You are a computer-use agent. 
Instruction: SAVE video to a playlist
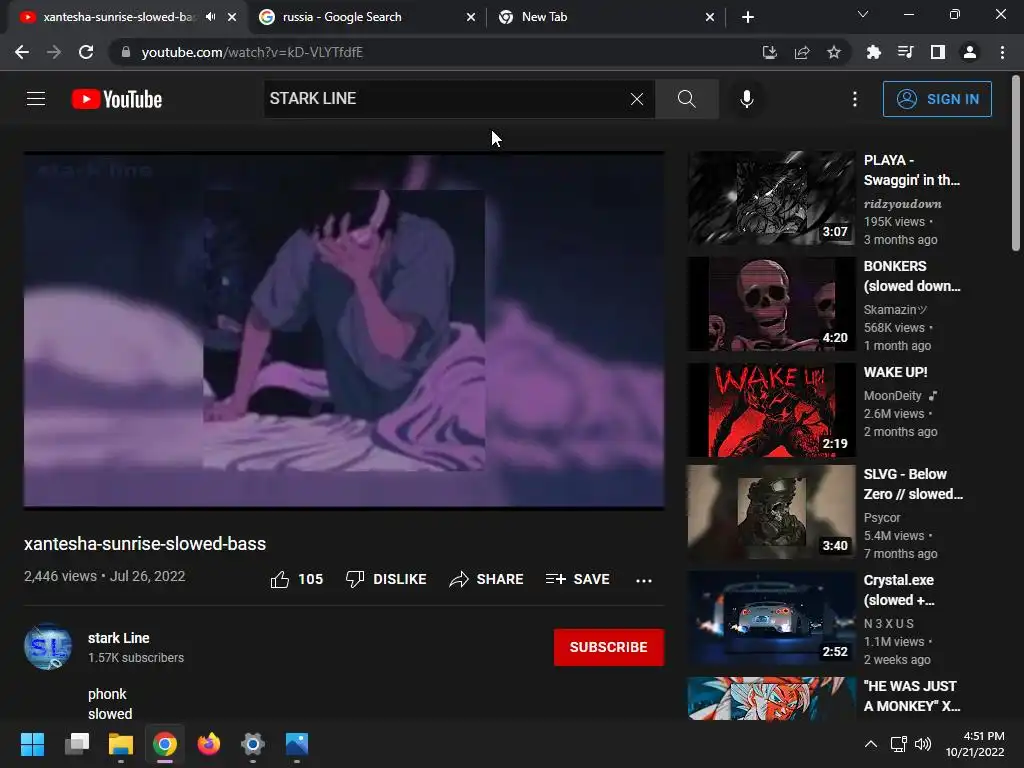point(577,579)
